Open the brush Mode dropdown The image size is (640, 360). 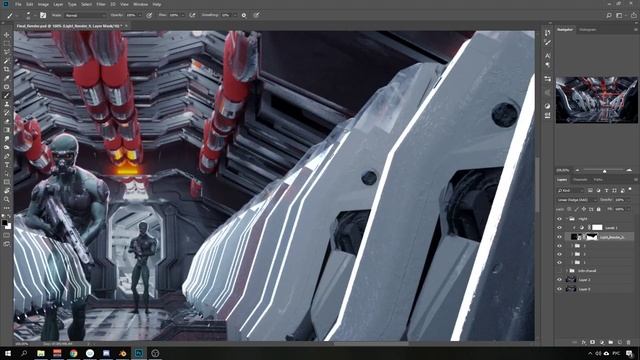pyautogui.click(x=85, y=15)
